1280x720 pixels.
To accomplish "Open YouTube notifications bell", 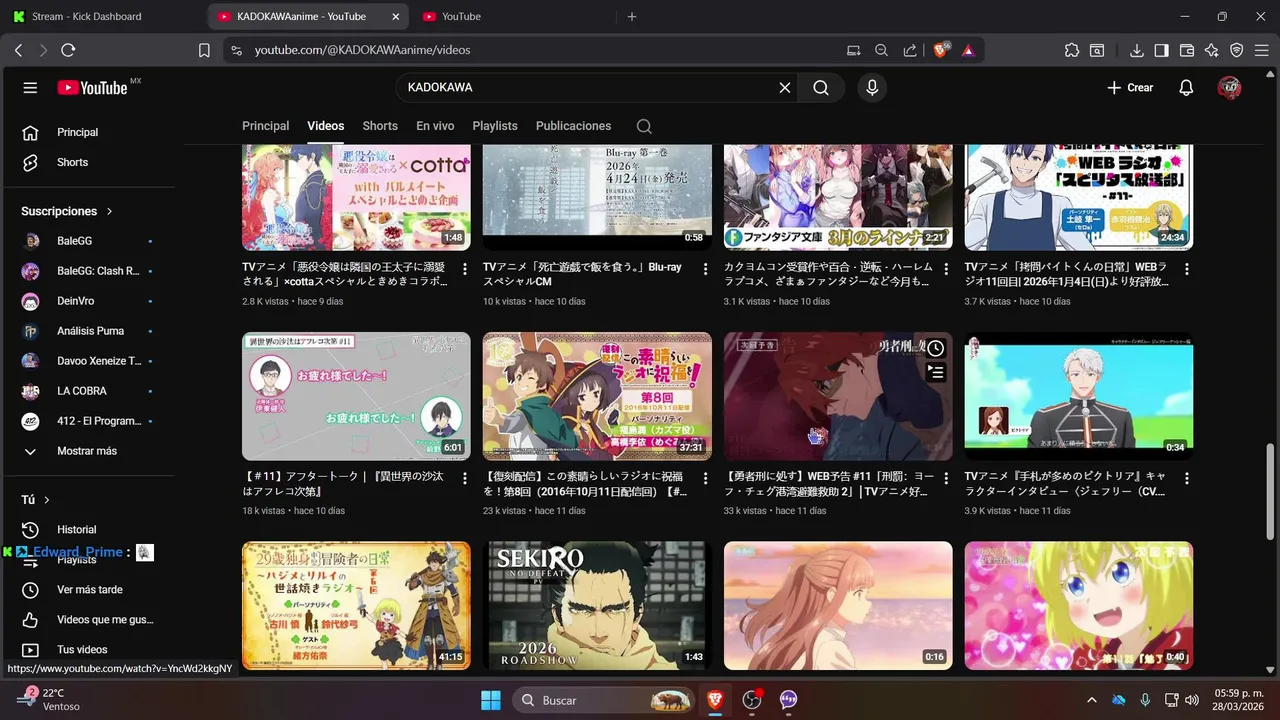I will 1186,88.
